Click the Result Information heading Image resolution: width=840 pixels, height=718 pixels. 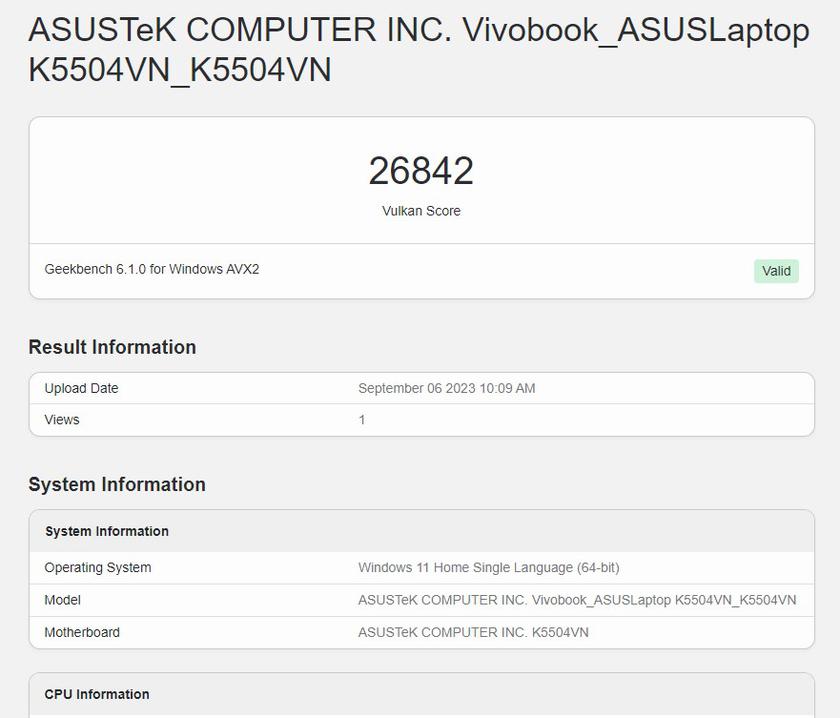(x=112, y=347)
